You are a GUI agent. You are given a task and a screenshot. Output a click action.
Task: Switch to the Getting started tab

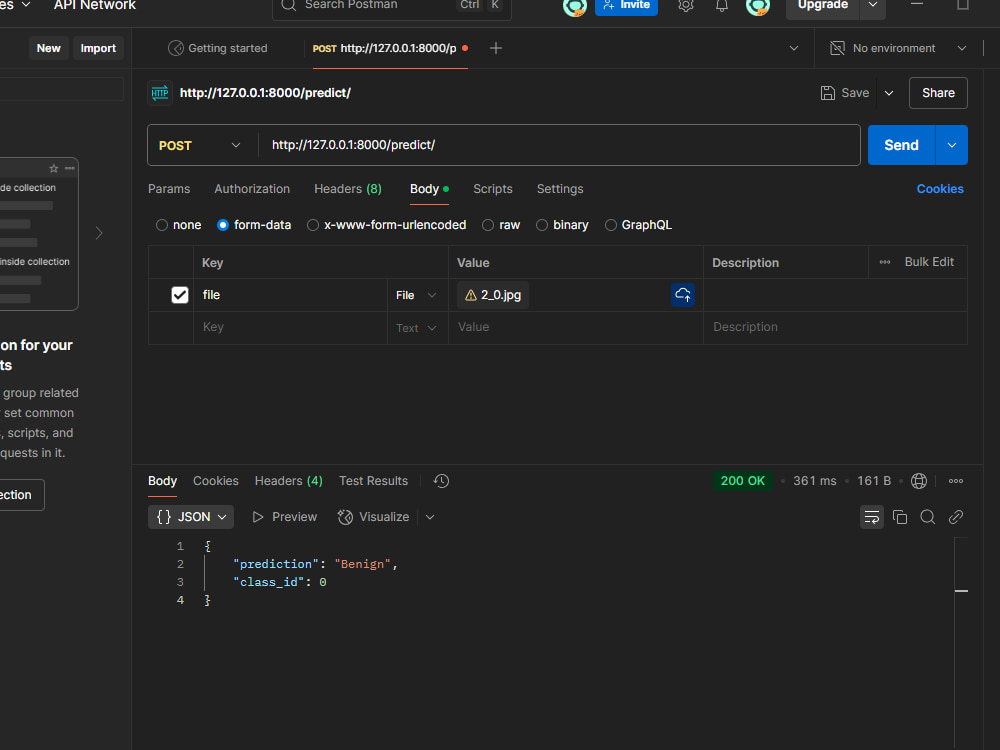click(217, 48)
